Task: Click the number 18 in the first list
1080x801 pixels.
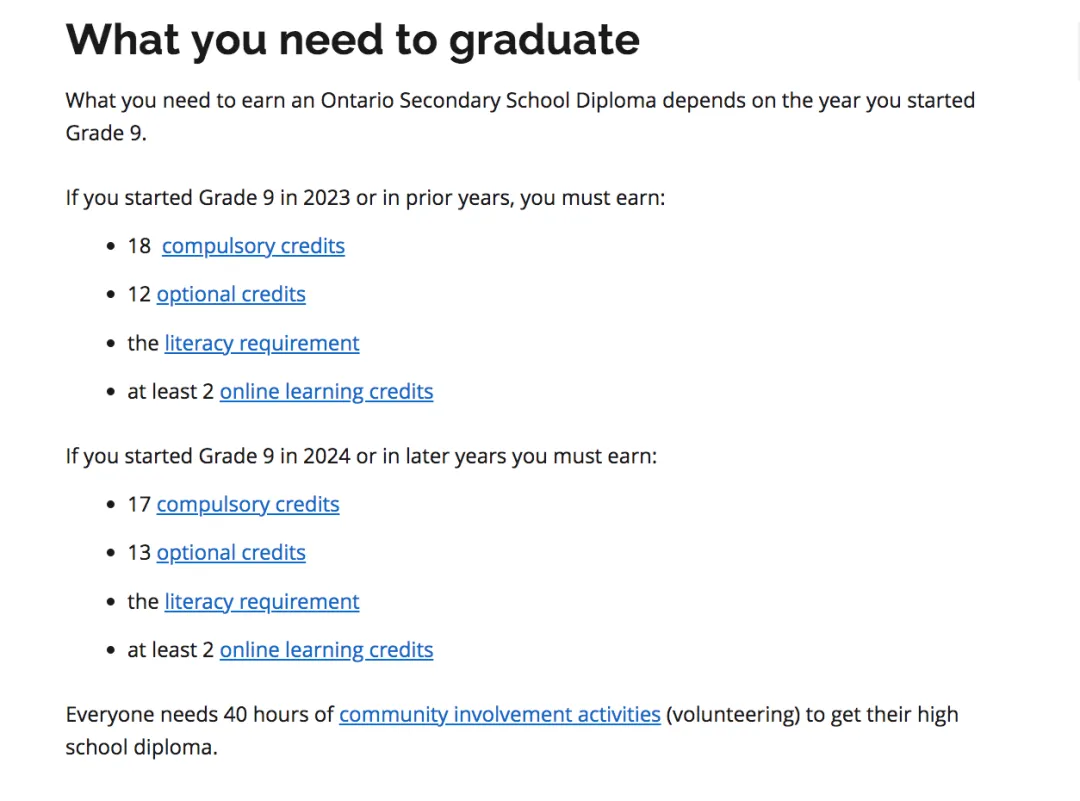Action: (x=139, y=246)
